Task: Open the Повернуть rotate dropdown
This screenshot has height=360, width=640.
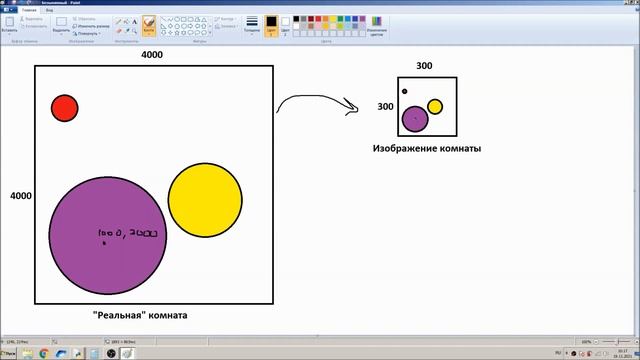Action: (87, 33)
